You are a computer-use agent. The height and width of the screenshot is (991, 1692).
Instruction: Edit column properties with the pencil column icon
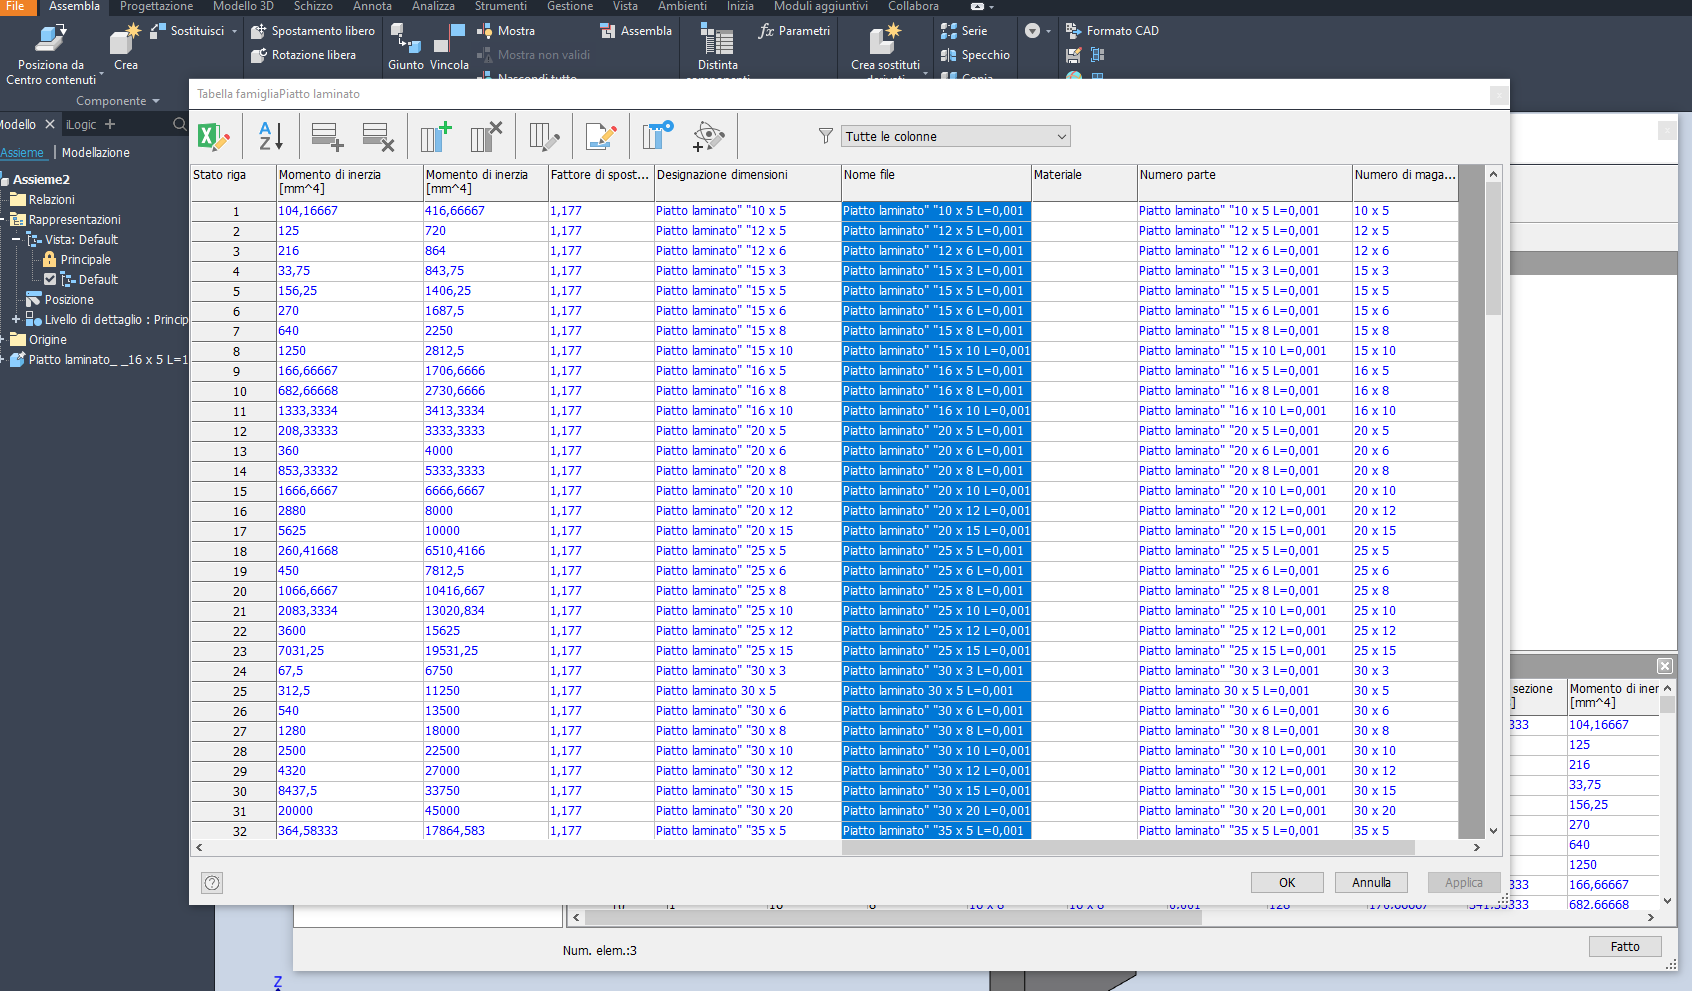click(544, 136)
